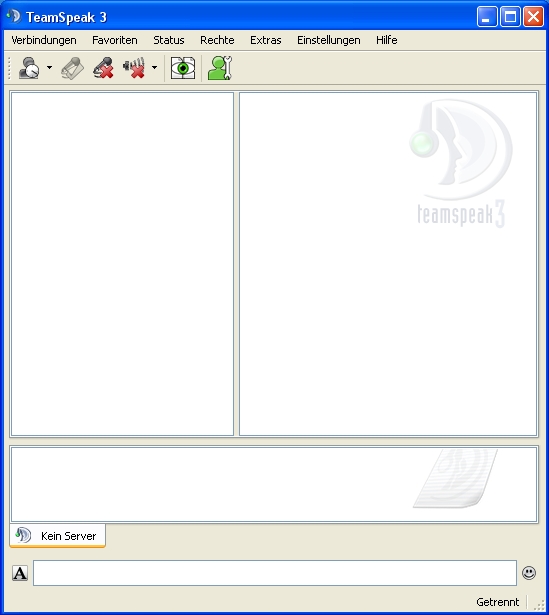Open the Favoriten menu
549x615 pixels.
[x=115, y=40]
